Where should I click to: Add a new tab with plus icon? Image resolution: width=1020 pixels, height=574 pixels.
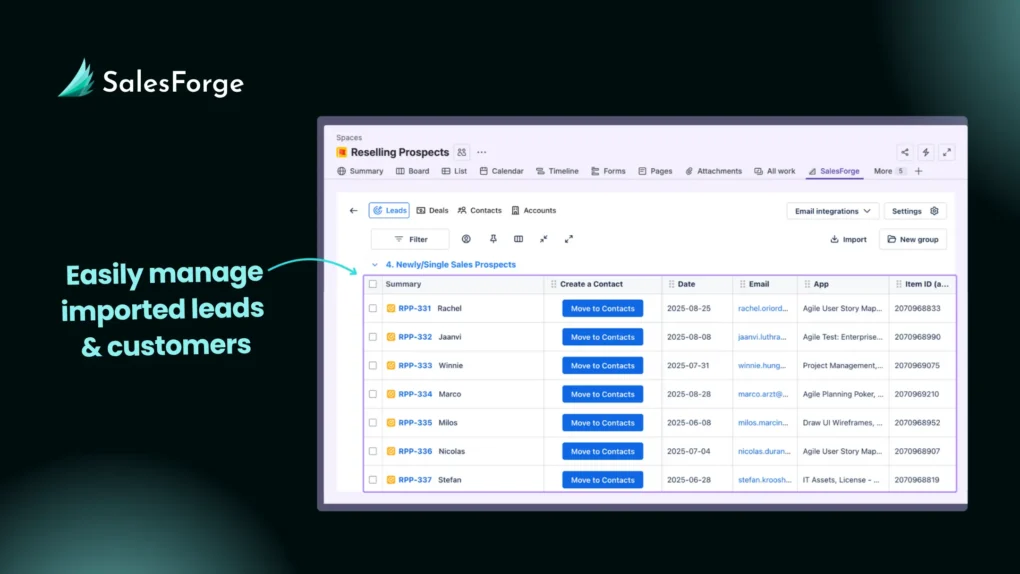coord(919,171)
